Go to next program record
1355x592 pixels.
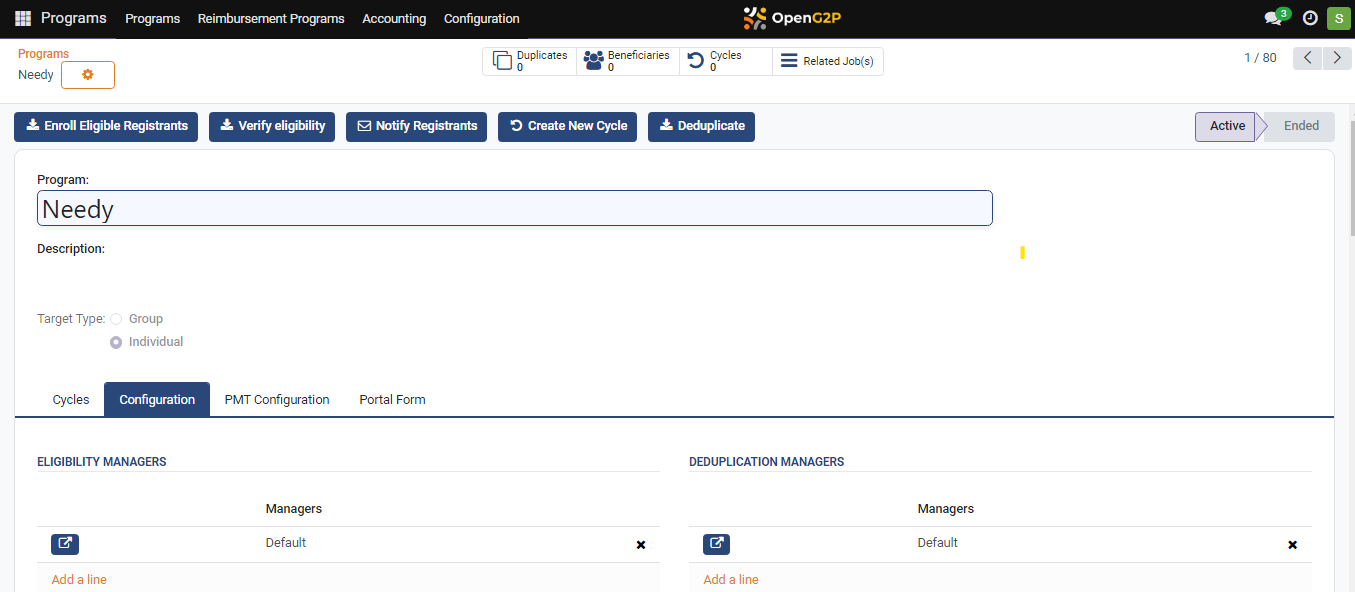(x=1337, y=58)
